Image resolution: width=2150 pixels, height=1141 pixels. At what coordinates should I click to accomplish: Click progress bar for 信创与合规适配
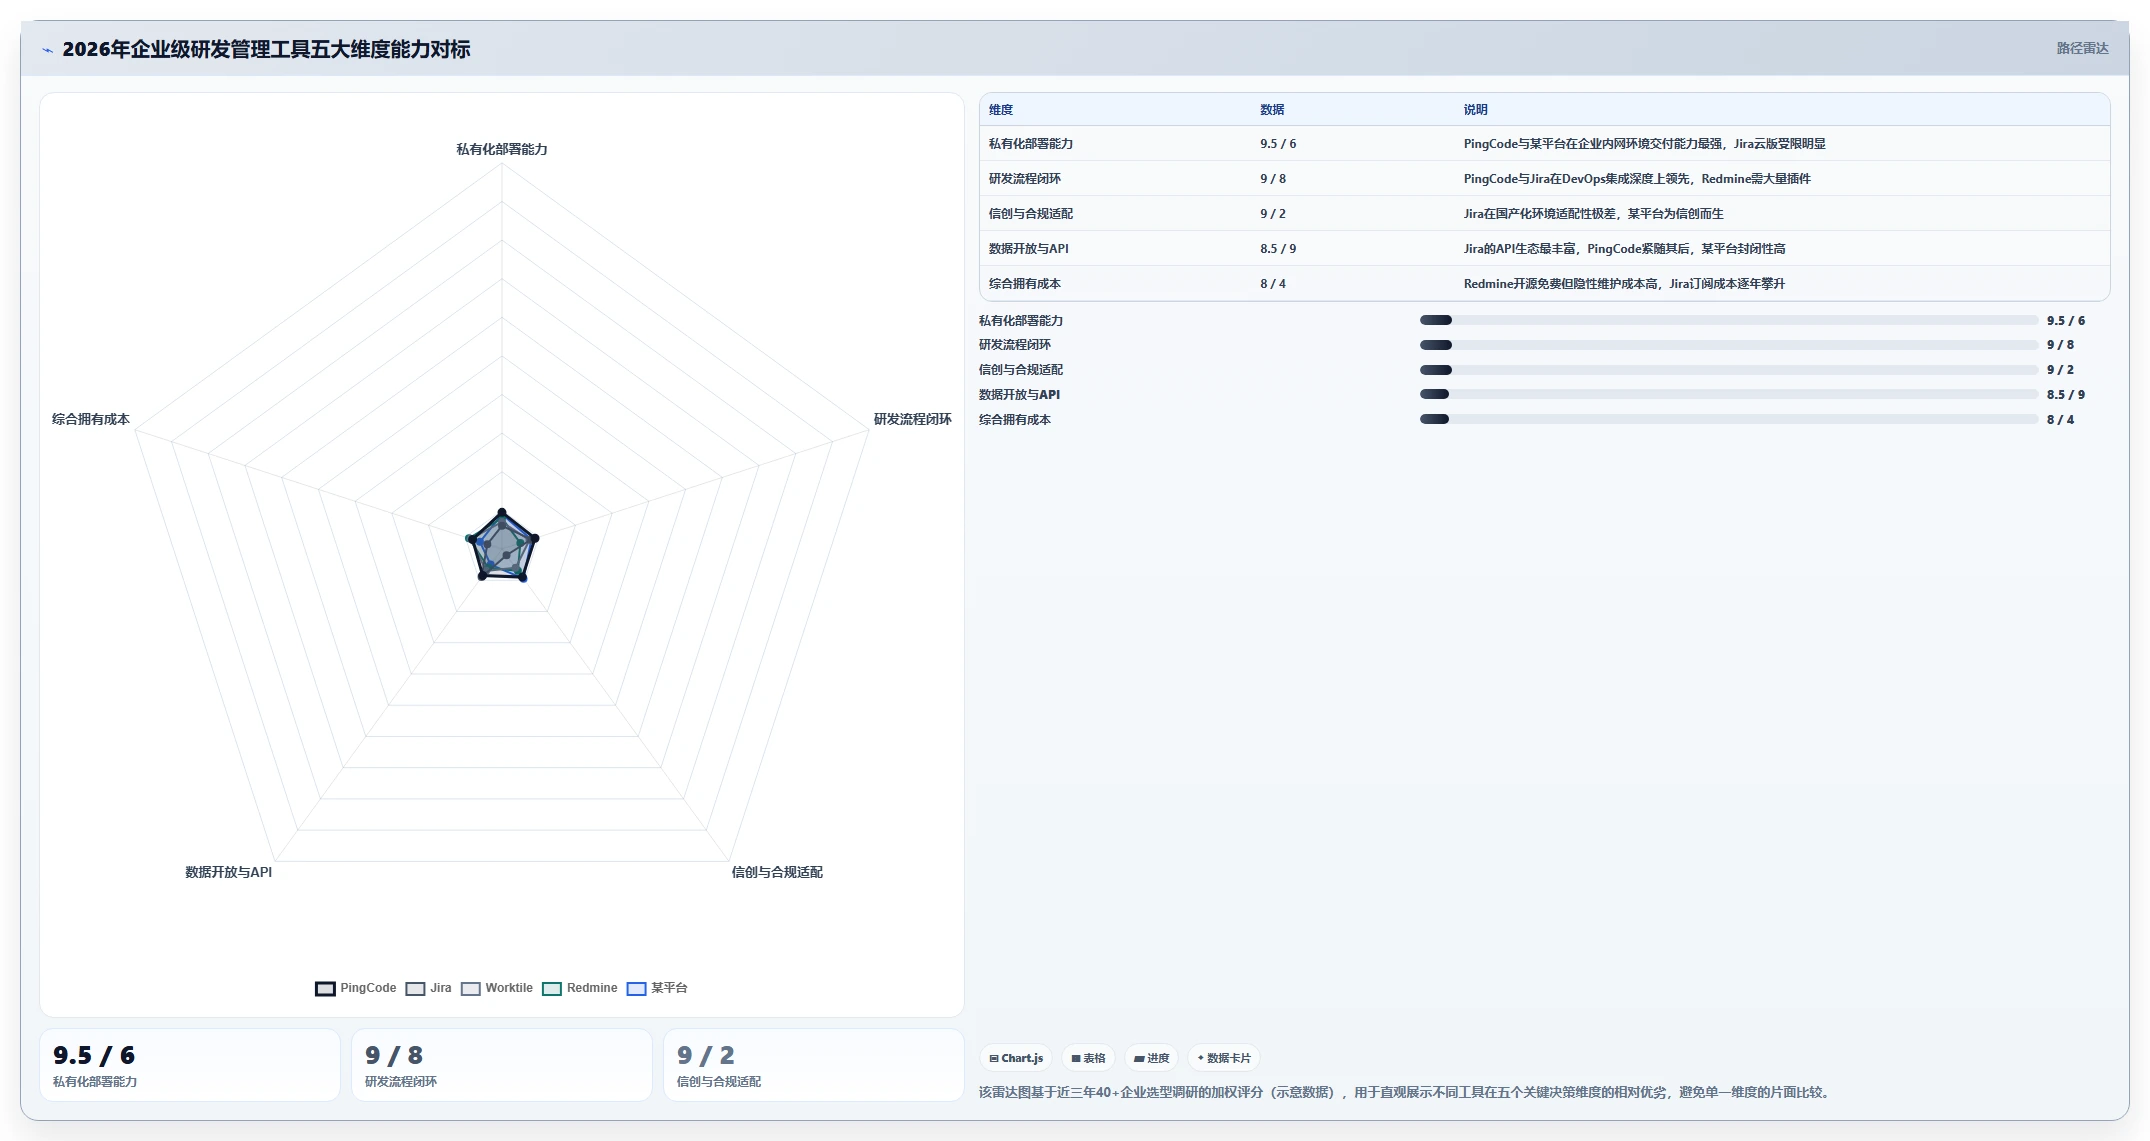pos(1729,370)
